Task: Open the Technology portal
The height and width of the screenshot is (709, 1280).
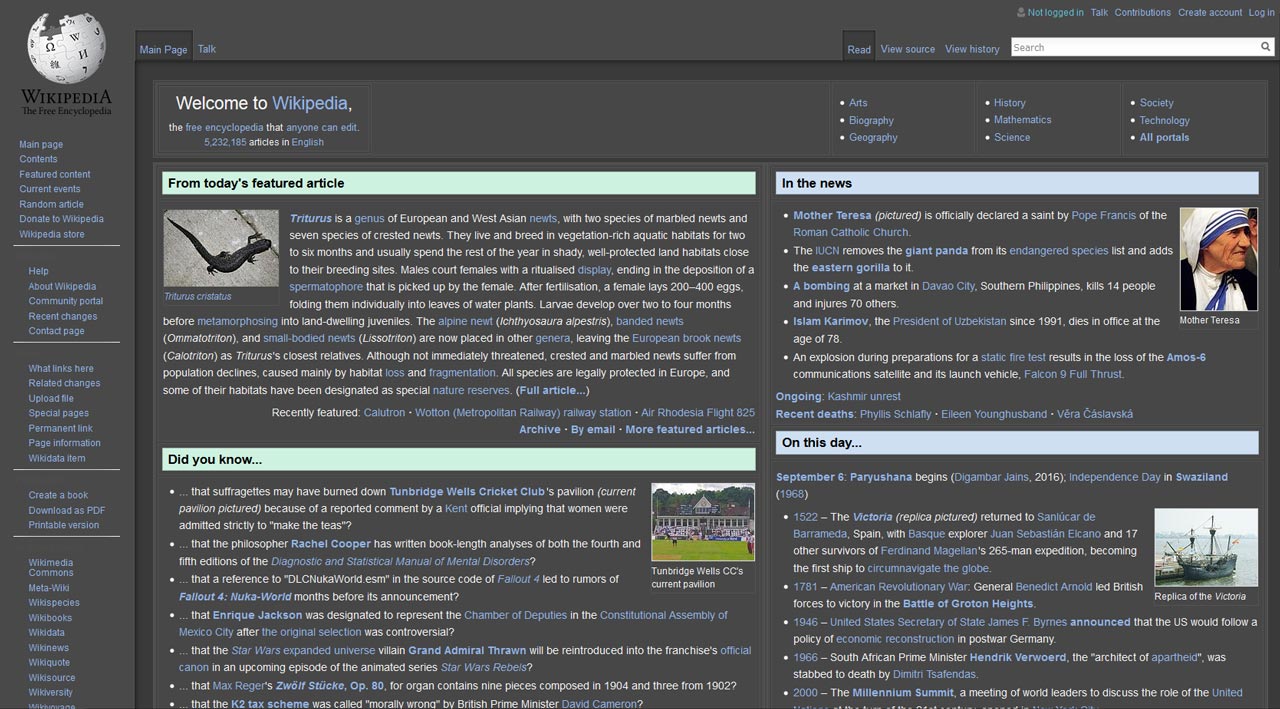Action: [1165, 120]
